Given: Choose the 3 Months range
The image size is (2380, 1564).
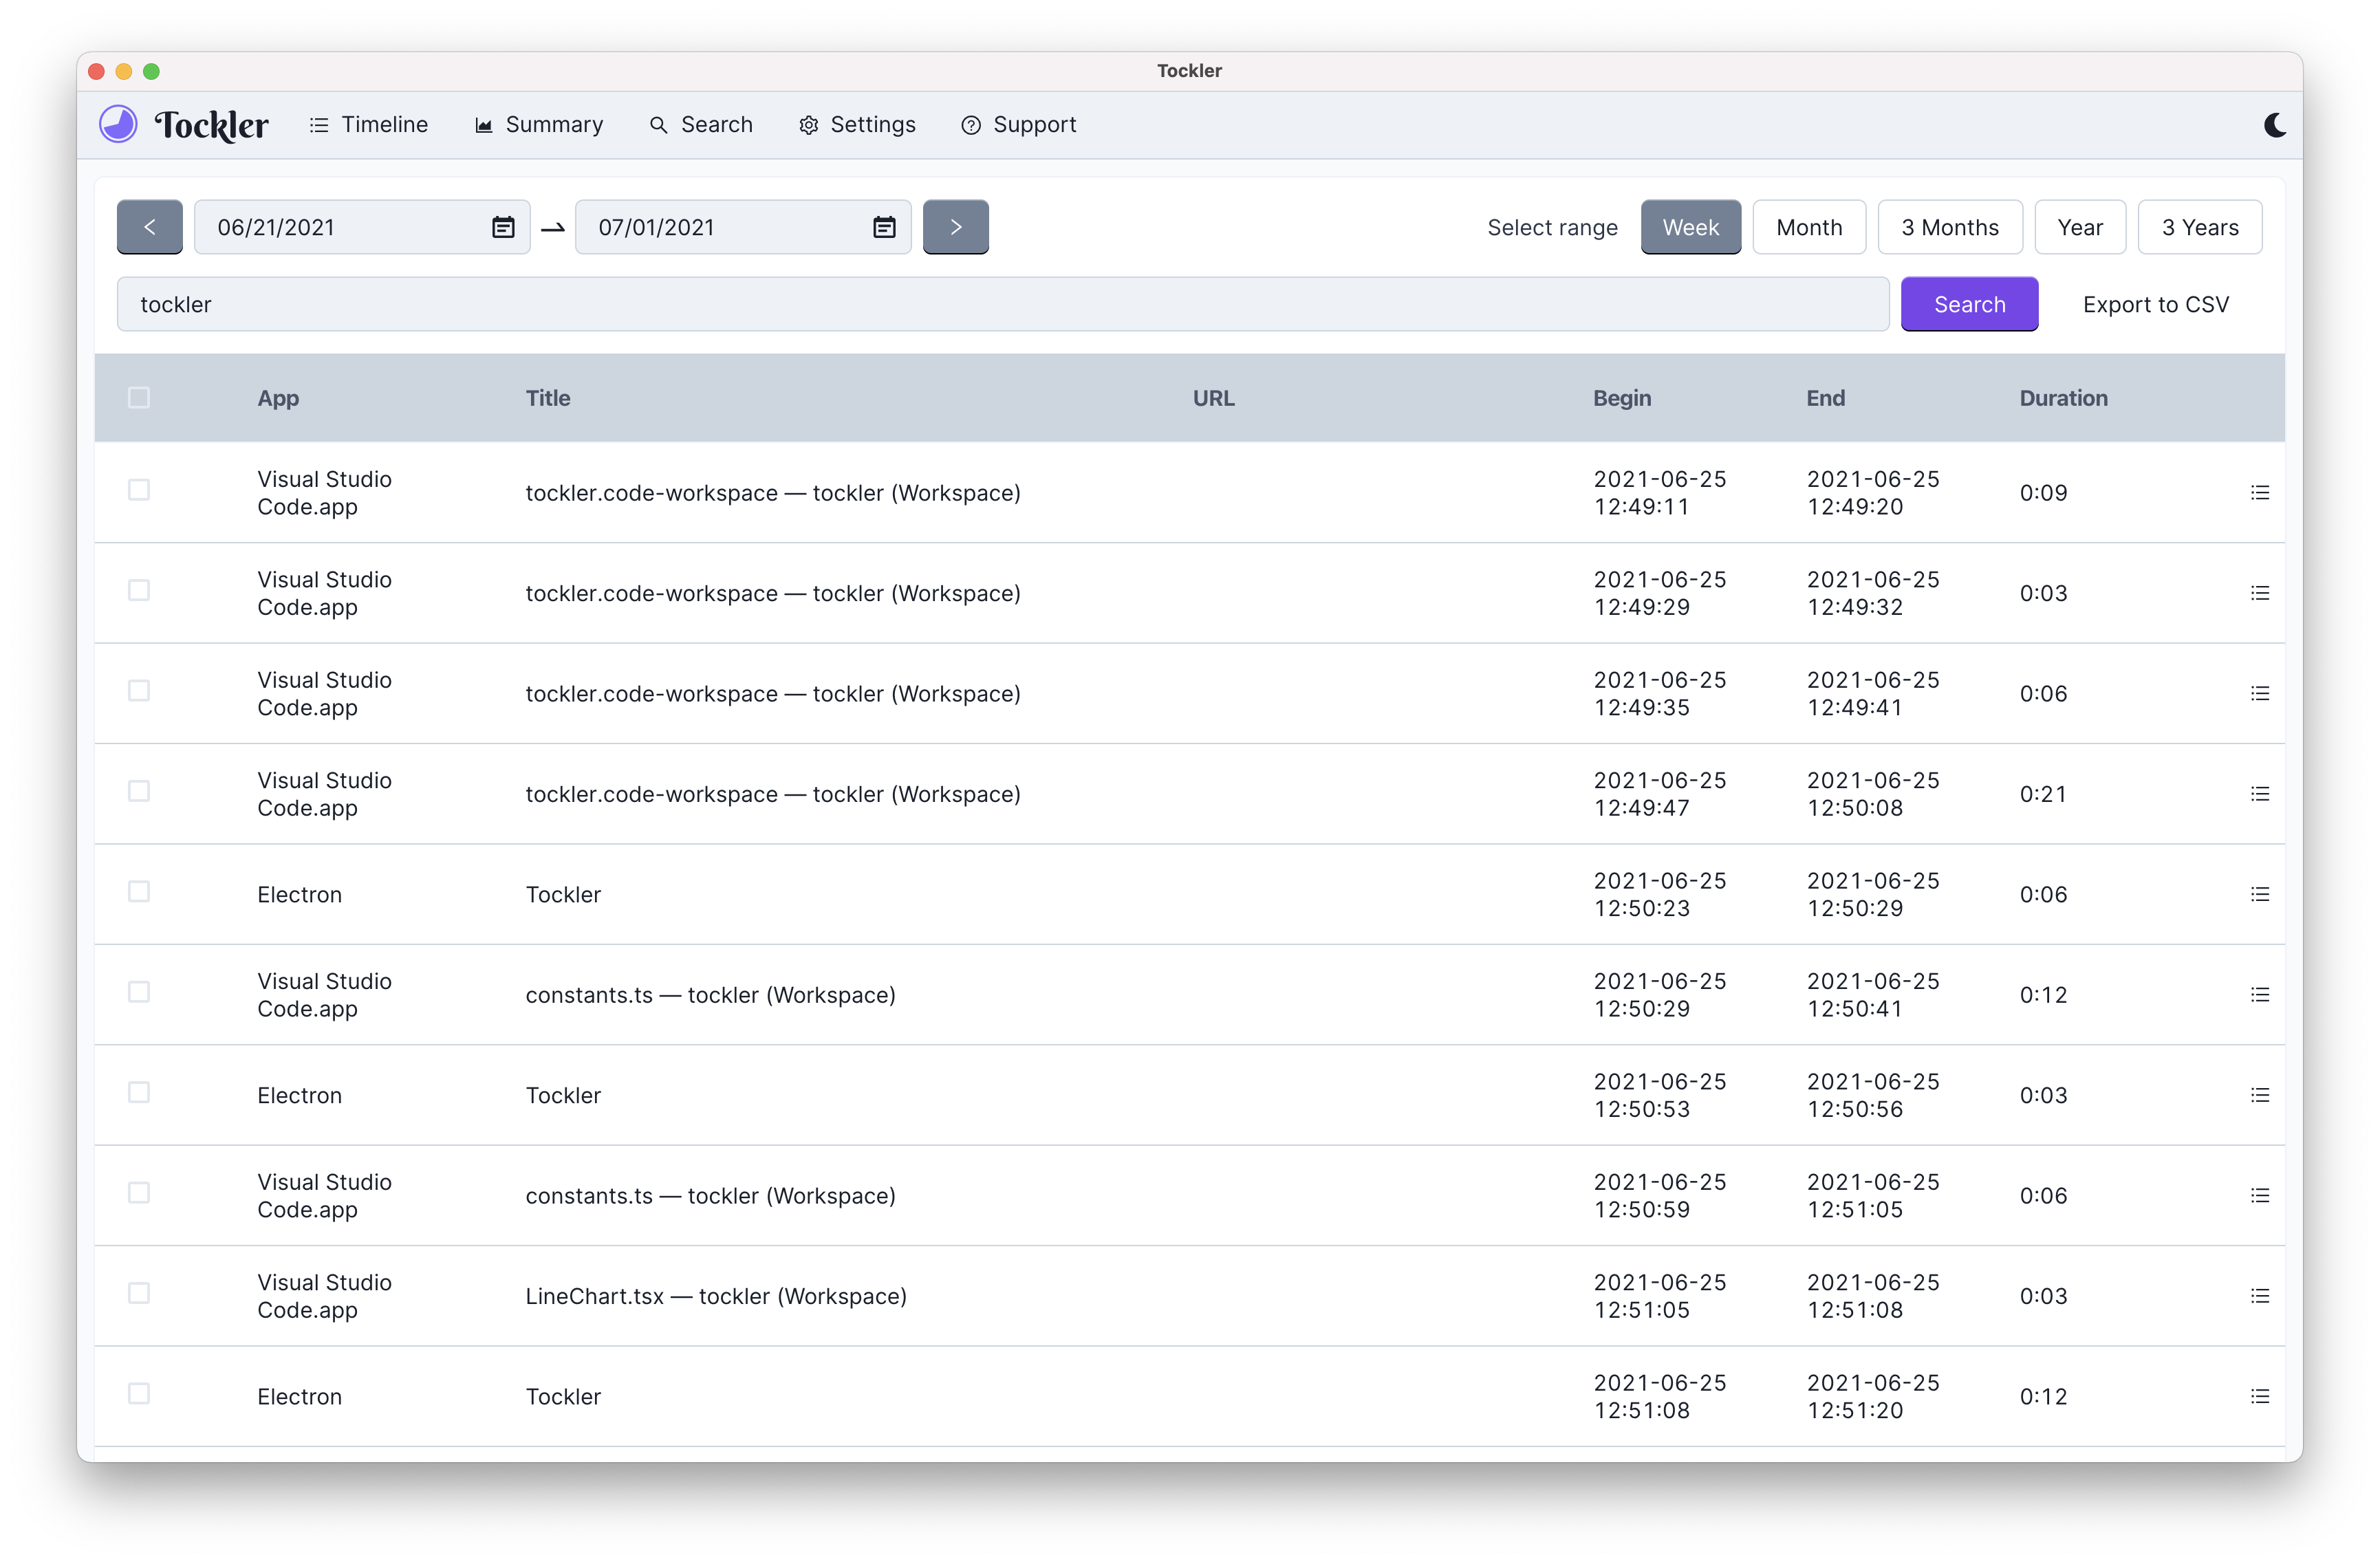Looking at the screenshot, I should [x=1949, y=227].
